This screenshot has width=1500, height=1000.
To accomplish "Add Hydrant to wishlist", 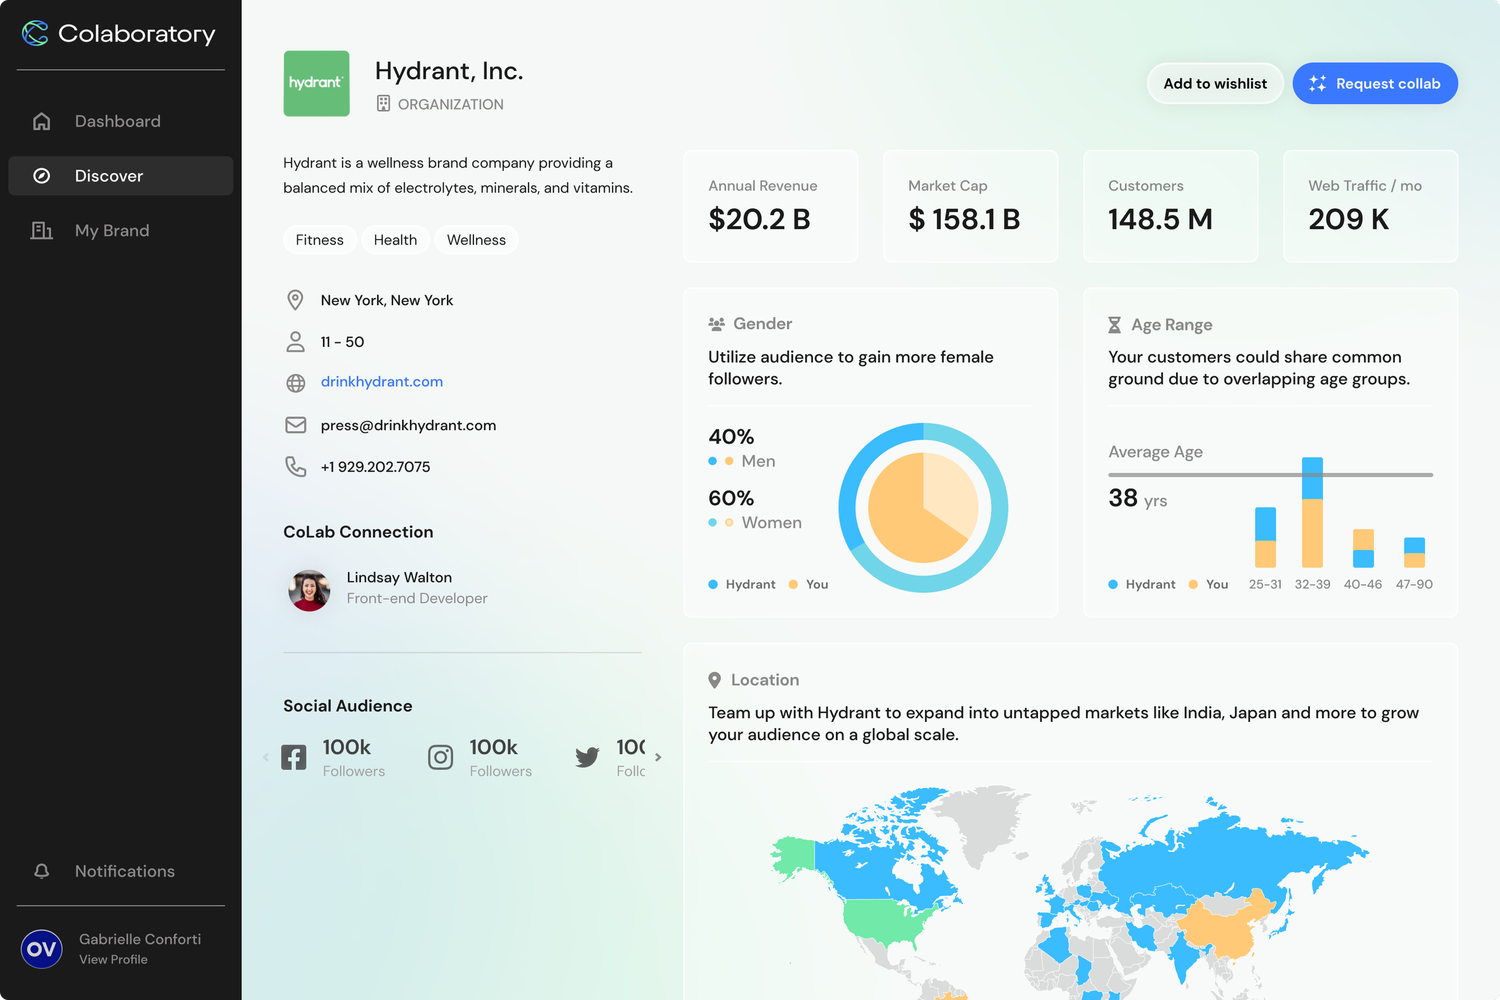I will 1215,84.
